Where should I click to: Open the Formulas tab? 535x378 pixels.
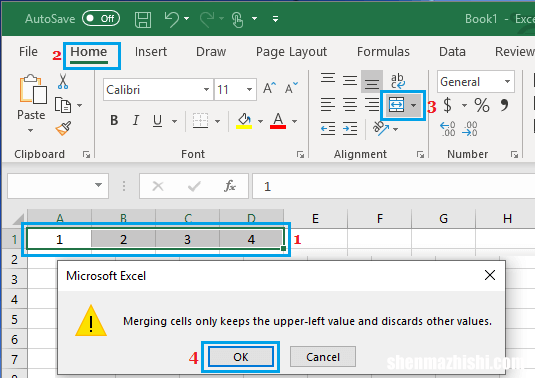[383, 52]
